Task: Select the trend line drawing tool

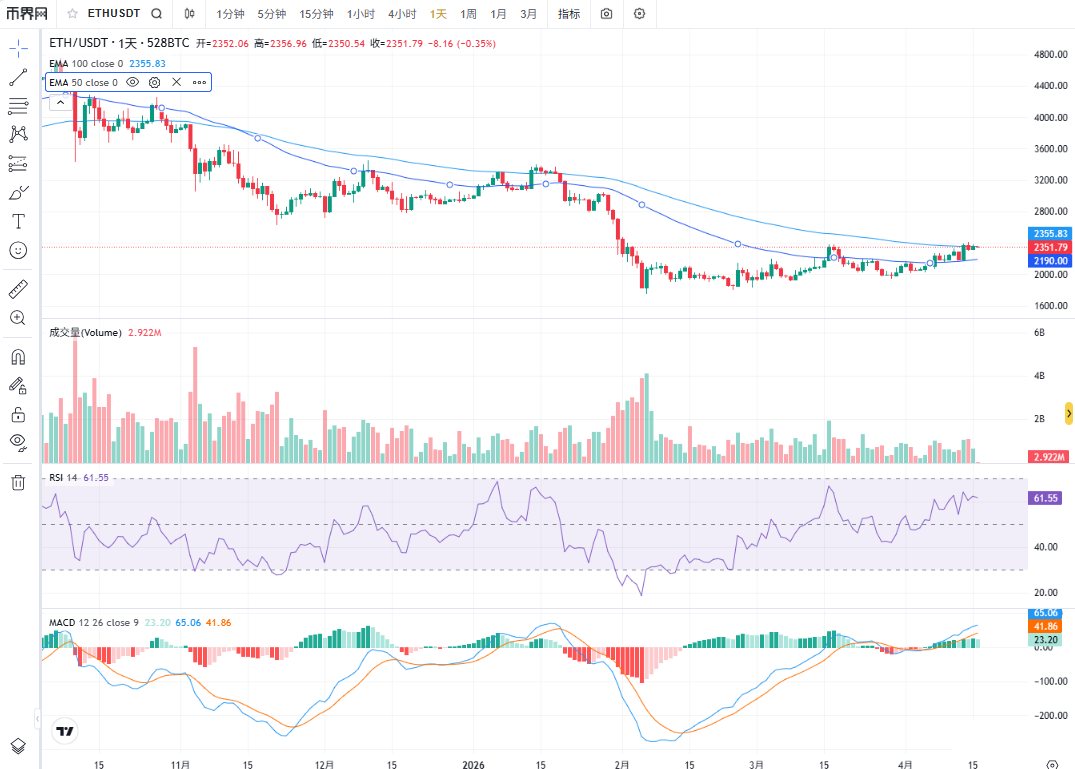Action: point(18,77)
